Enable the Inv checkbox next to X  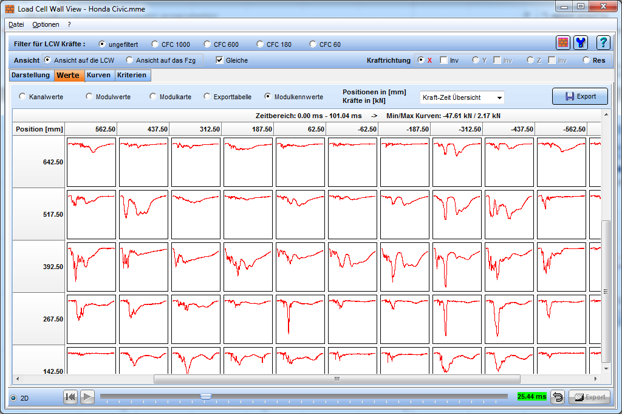pos(449,60)
